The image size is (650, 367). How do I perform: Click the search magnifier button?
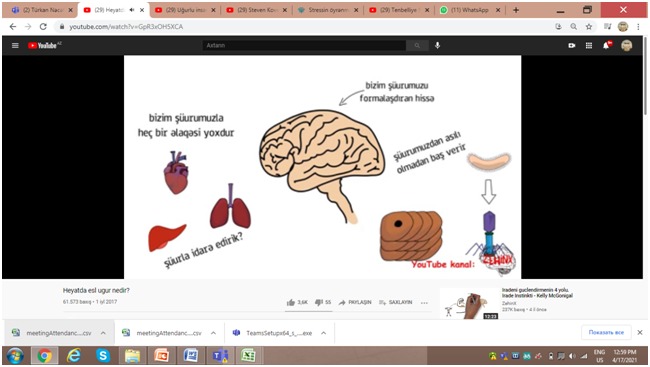click(x=417, y=46)
